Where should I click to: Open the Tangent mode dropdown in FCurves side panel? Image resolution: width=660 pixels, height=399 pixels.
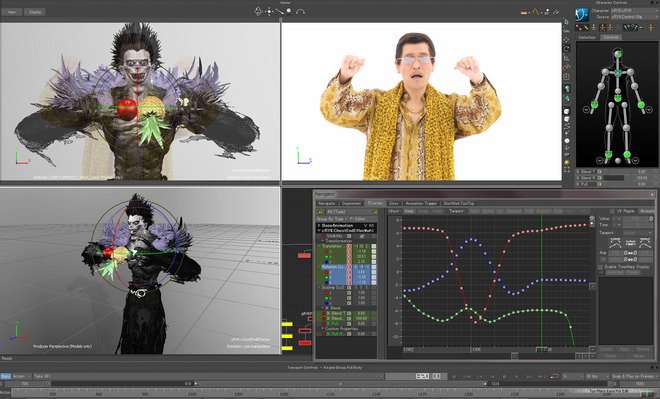pos(637,233)
